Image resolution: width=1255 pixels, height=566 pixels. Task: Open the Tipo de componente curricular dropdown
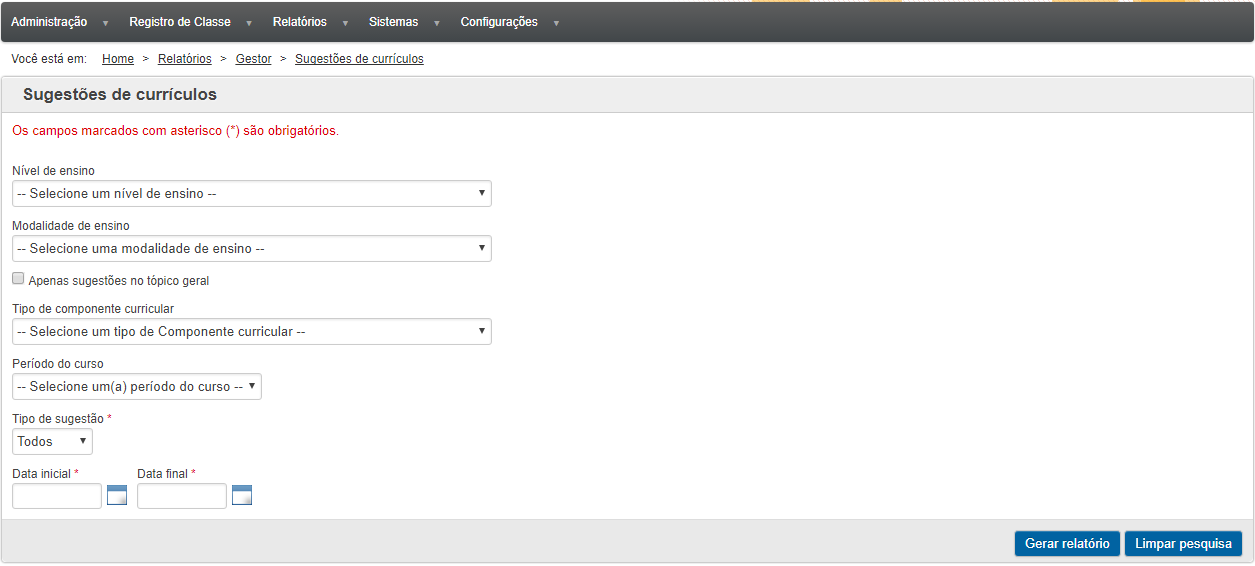tap(252, 331)
